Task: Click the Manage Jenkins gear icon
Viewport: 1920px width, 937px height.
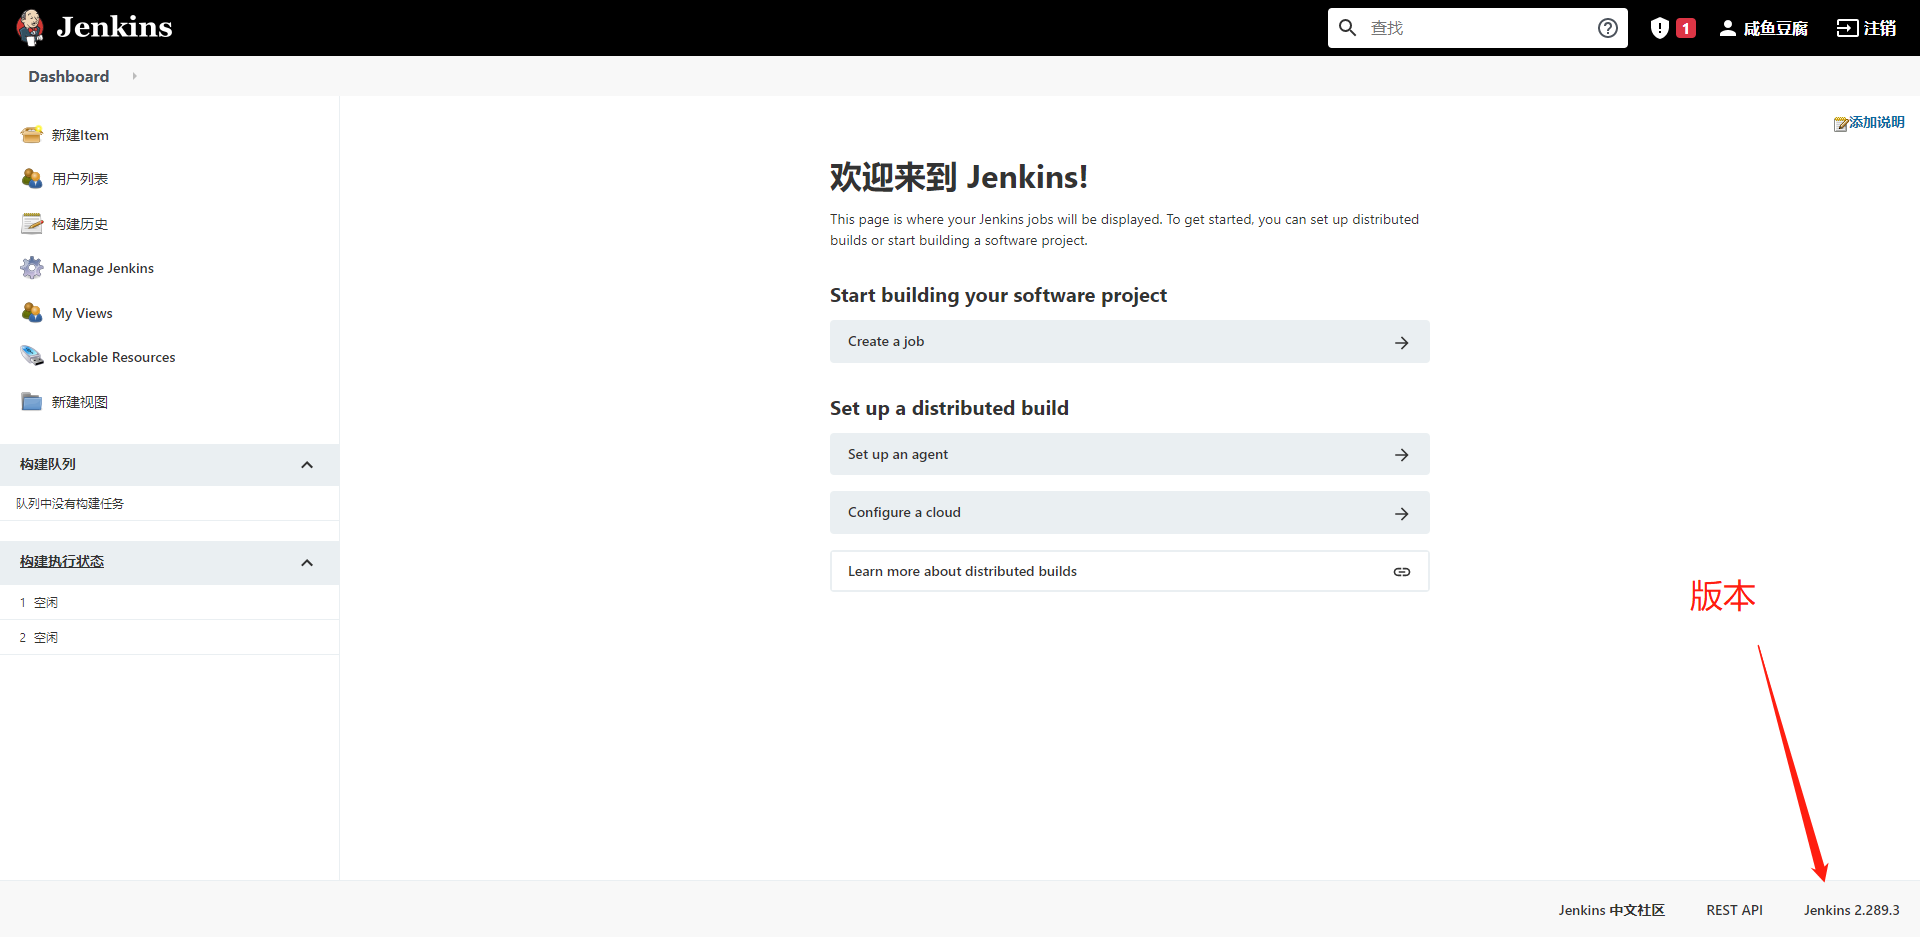Action: click(32, 268)
